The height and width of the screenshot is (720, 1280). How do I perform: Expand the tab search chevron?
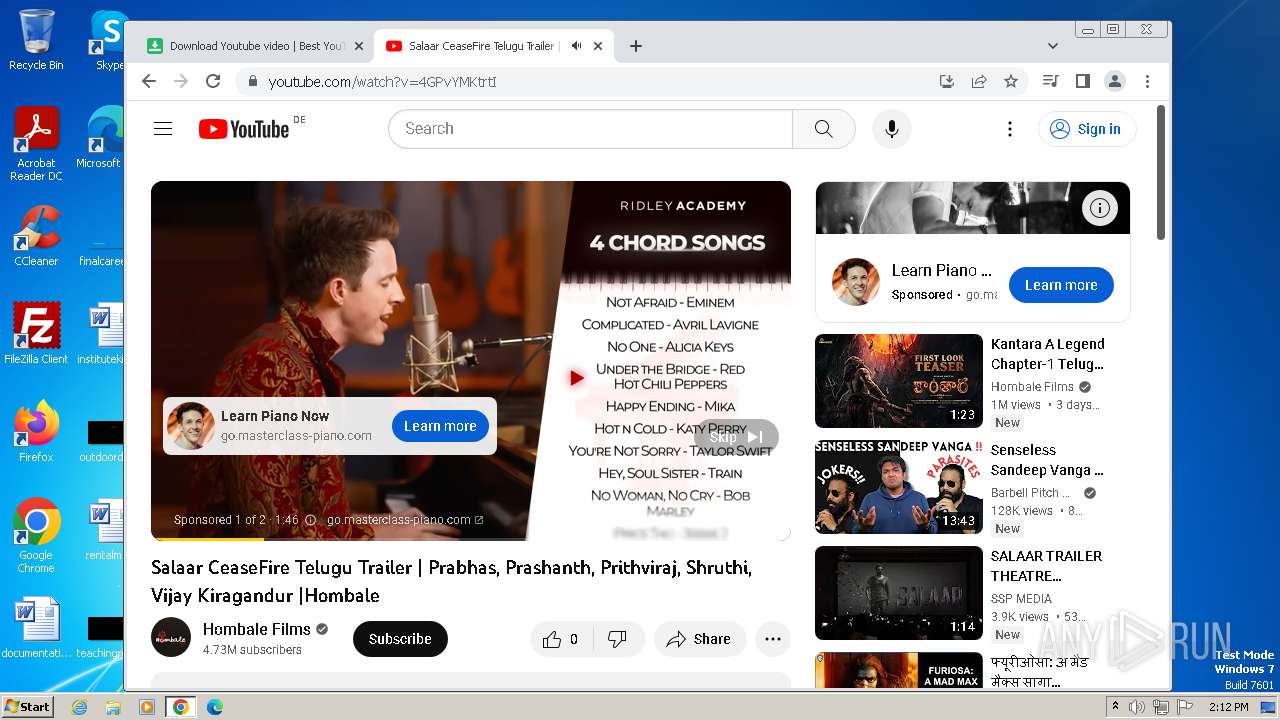click(1052, 46)
